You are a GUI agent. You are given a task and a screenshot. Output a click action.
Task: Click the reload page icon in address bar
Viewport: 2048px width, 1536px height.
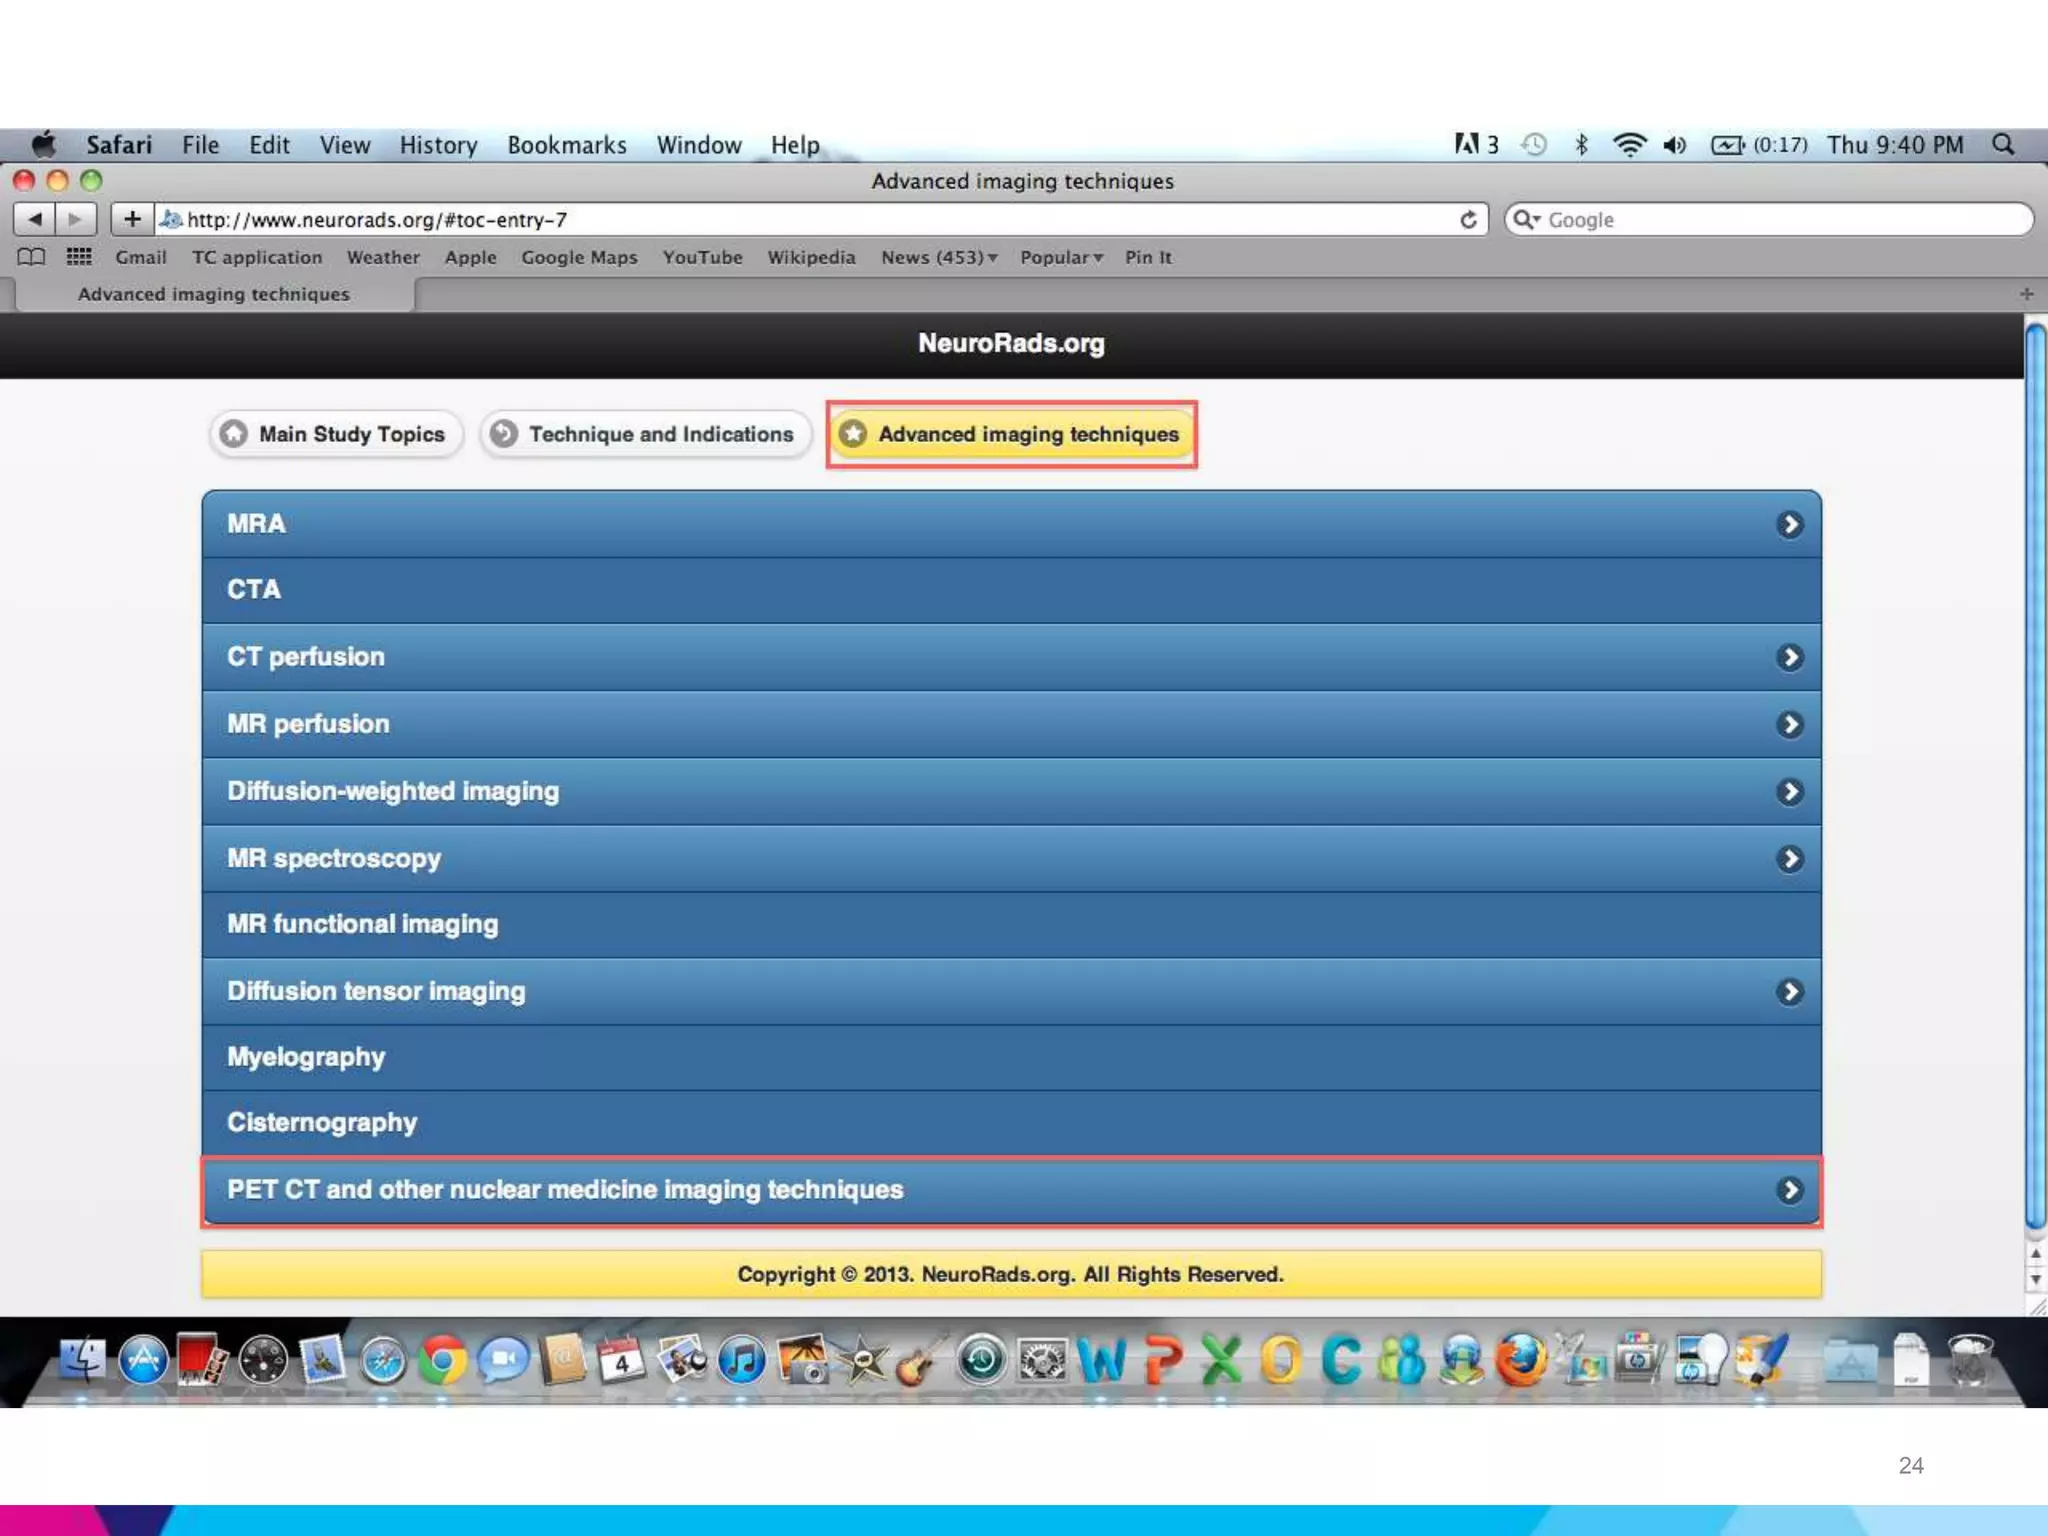(x=1468, y=219)
